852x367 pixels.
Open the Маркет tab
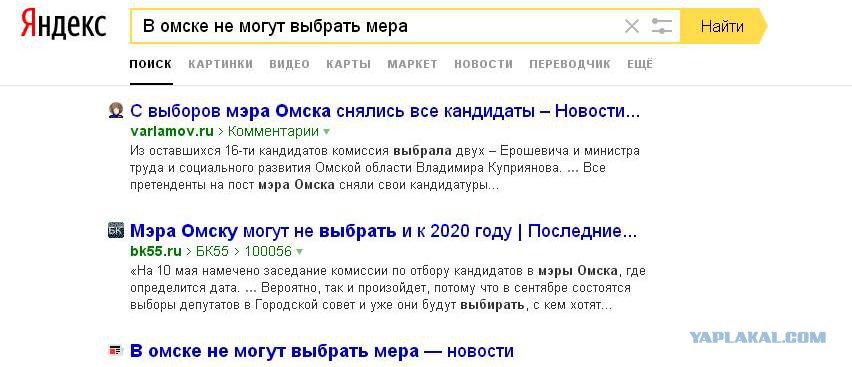[x=412, y=64]
